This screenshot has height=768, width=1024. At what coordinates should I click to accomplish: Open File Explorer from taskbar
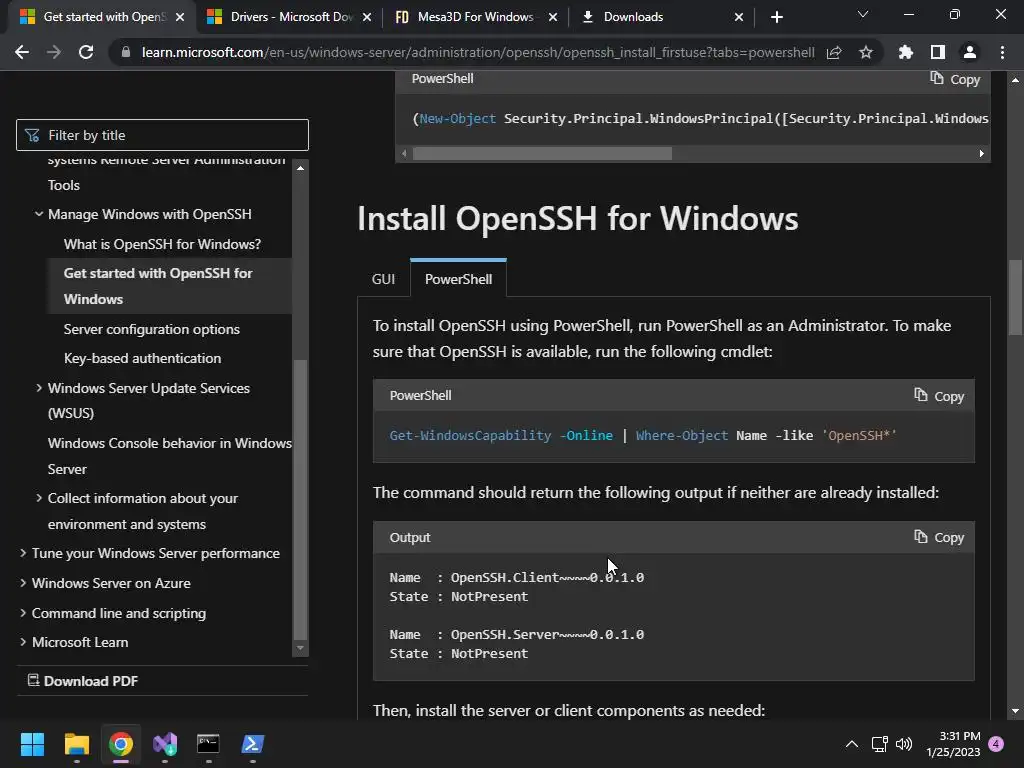coord(76,744)
